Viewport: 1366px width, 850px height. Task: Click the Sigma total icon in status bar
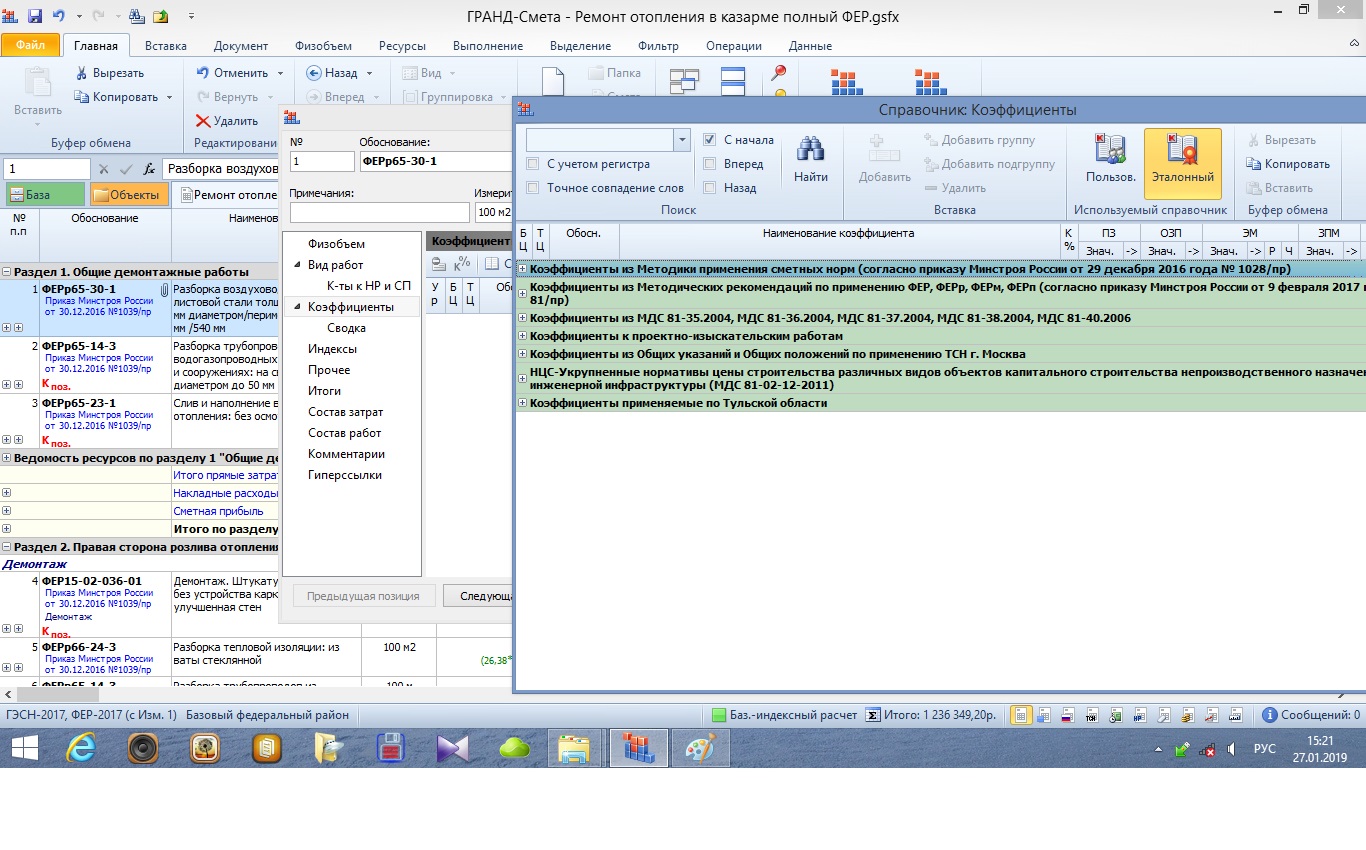tap(873, 715)
